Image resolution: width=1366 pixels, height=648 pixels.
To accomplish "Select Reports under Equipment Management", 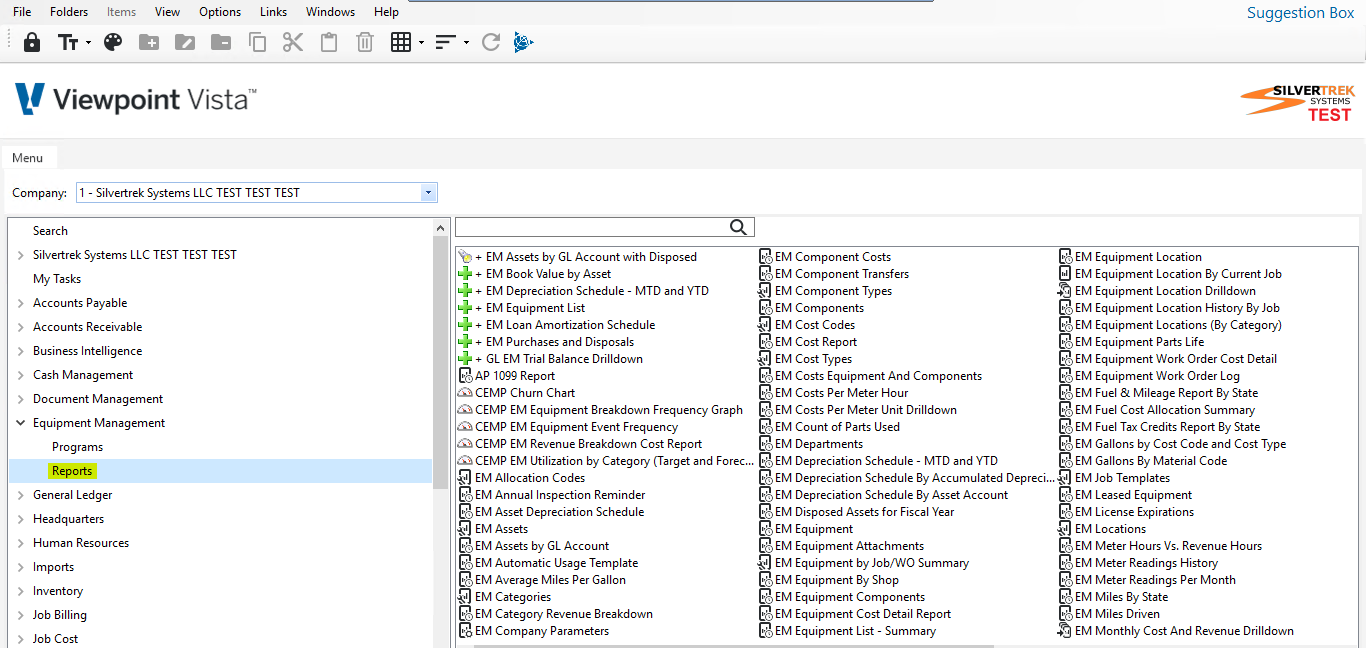I will pos(72,471).
